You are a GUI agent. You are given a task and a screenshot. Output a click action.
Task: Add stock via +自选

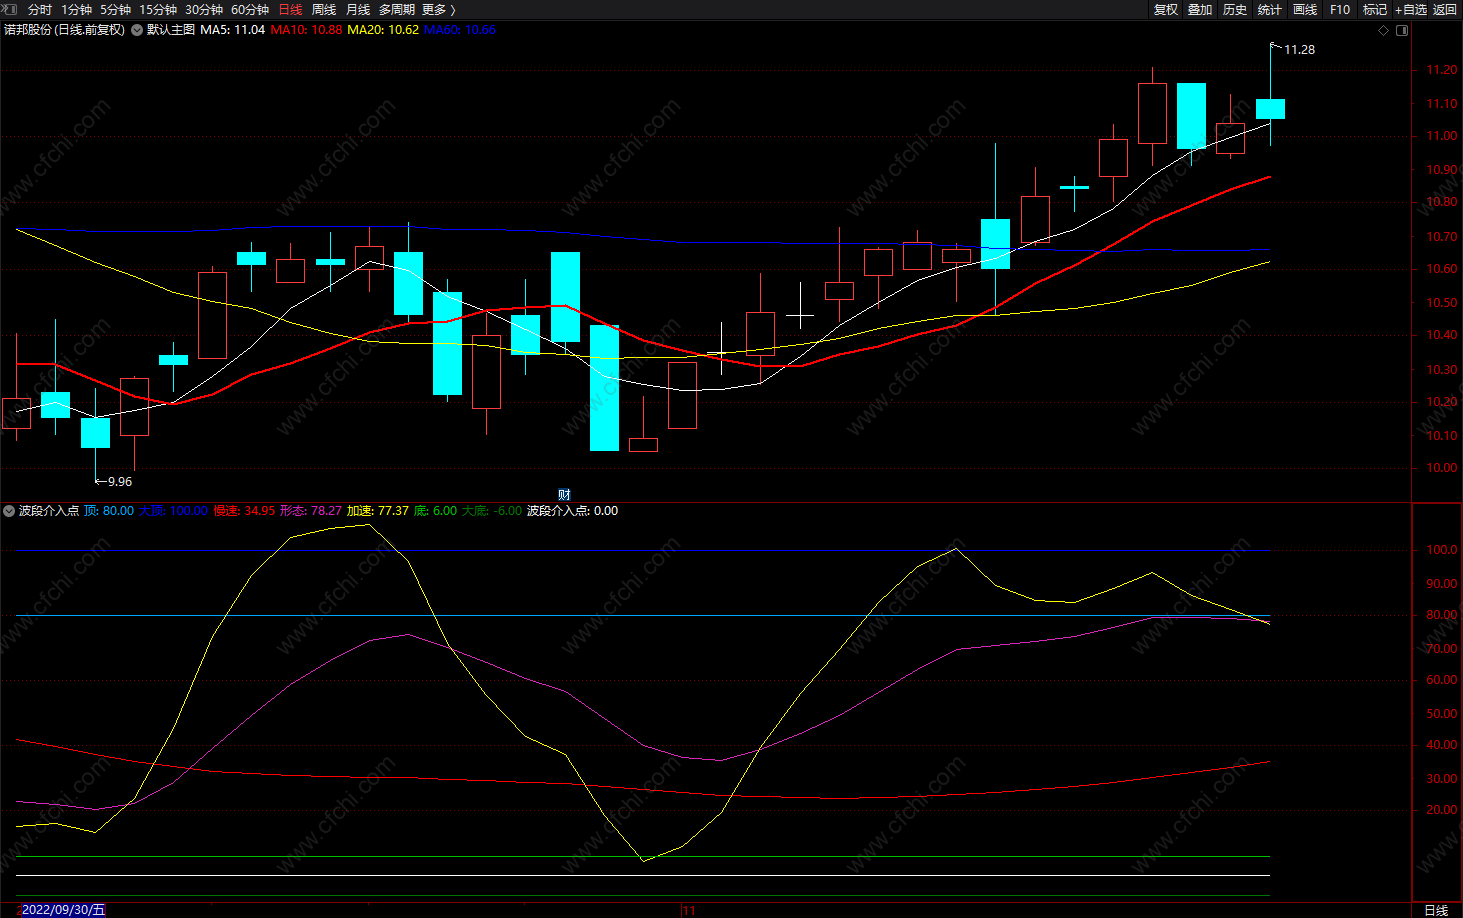(1411, 9)
